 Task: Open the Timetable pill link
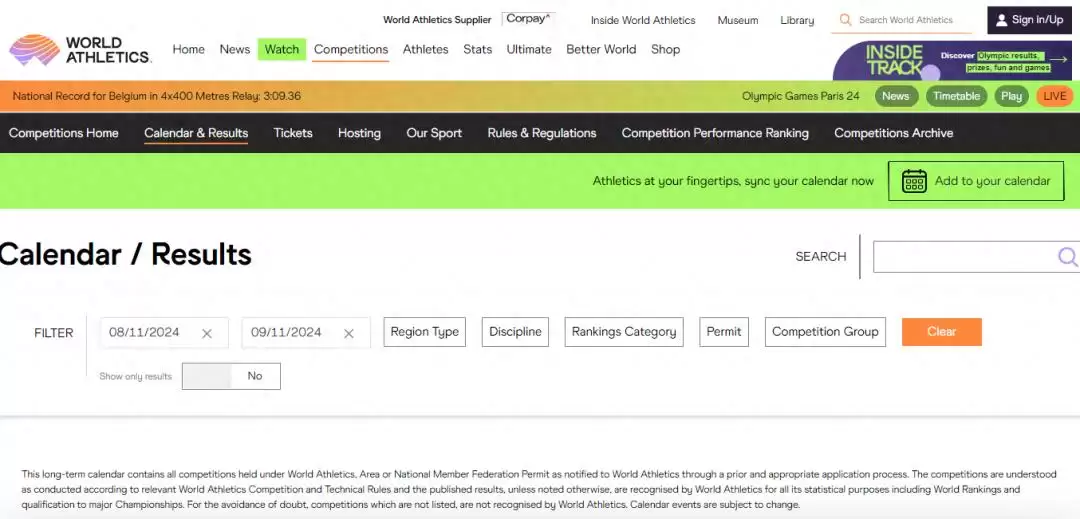pos(957,96)
